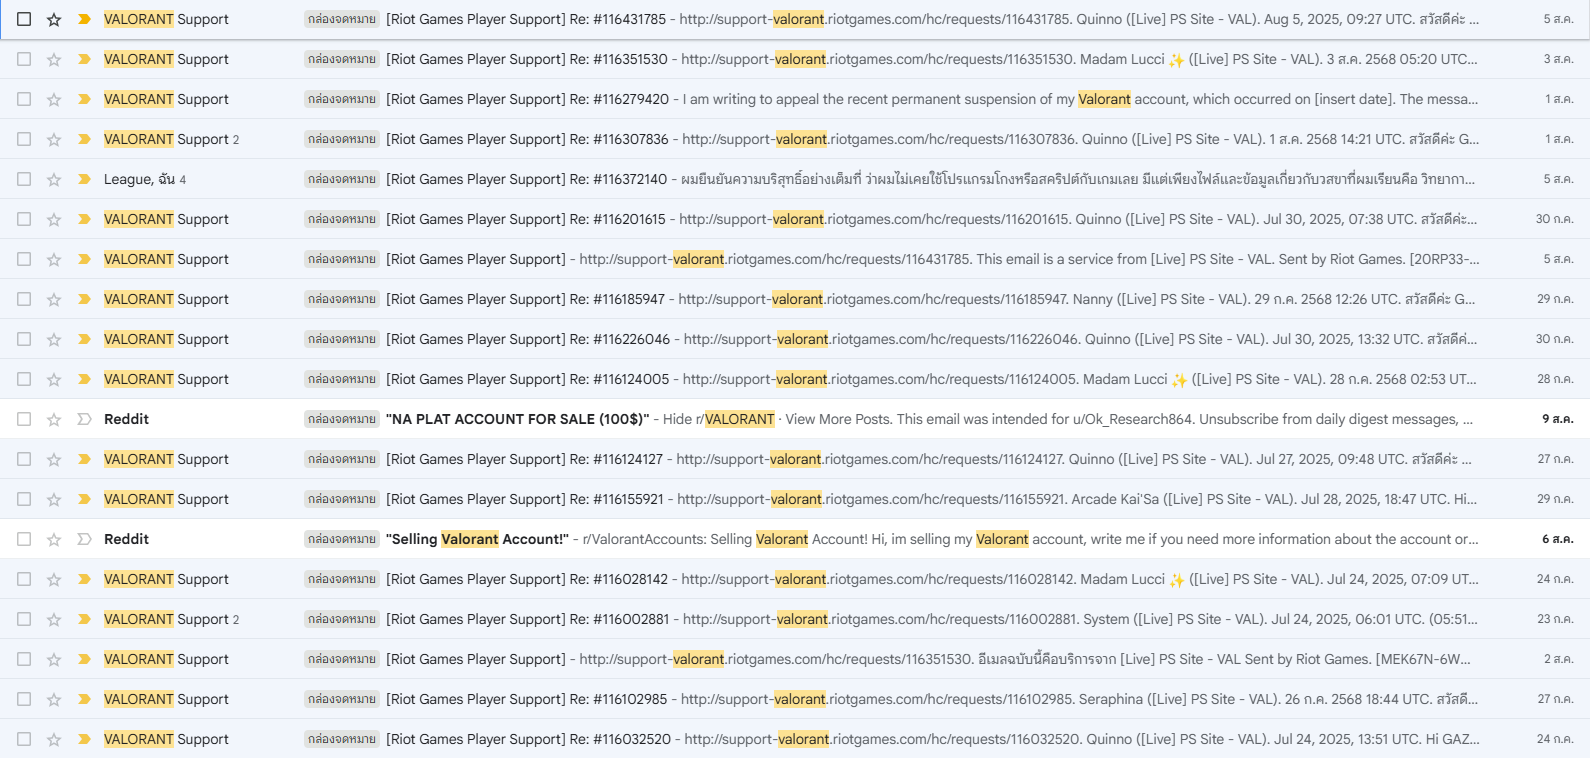Viewport: 1596px width, 758px height.
Task: Star the email for ticket #116226046
Action: pos(54,339)
